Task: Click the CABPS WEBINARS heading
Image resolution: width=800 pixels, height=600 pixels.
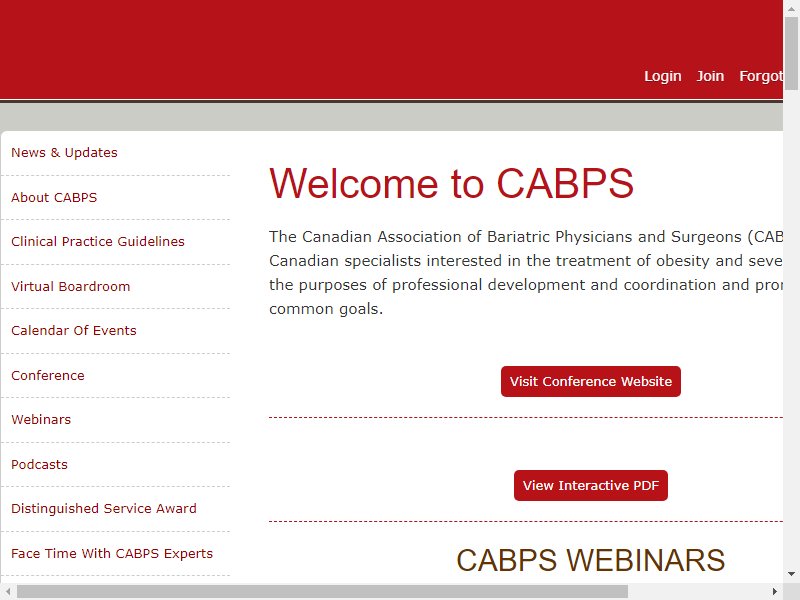Action: coord(590,560)
